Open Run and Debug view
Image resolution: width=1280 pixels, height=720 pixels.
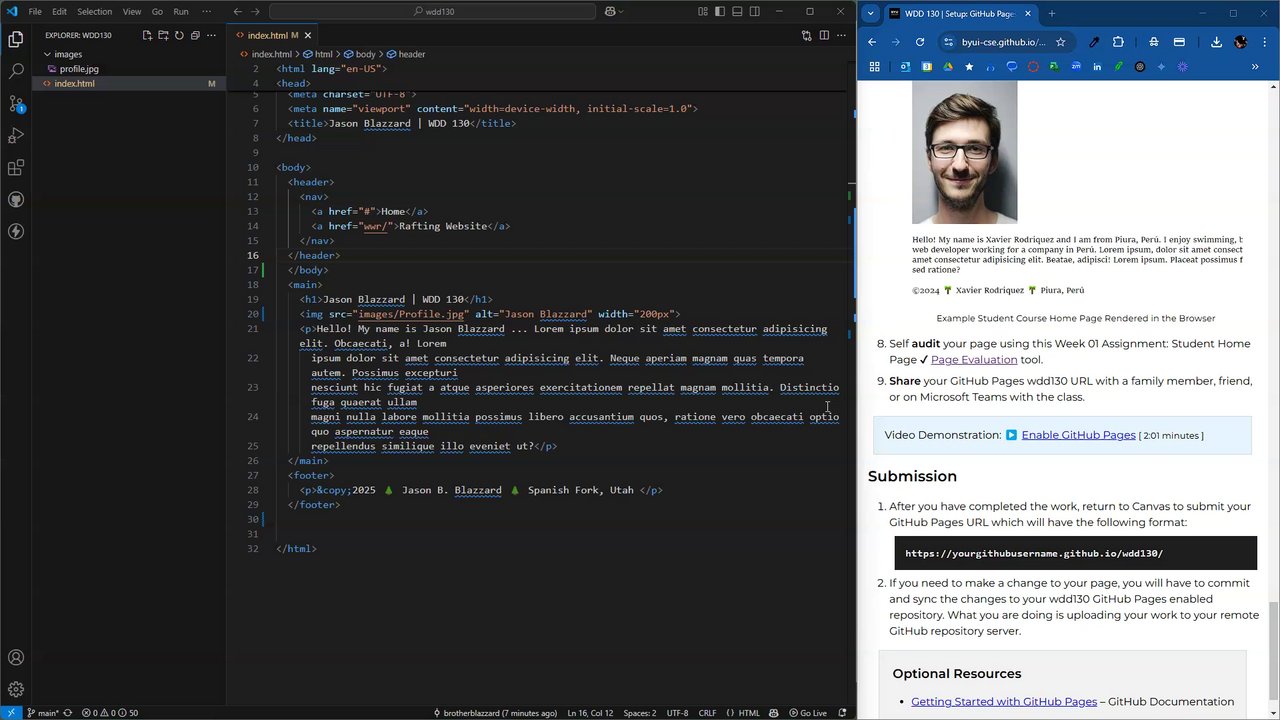pyautogui.click(x=16, y=136)
